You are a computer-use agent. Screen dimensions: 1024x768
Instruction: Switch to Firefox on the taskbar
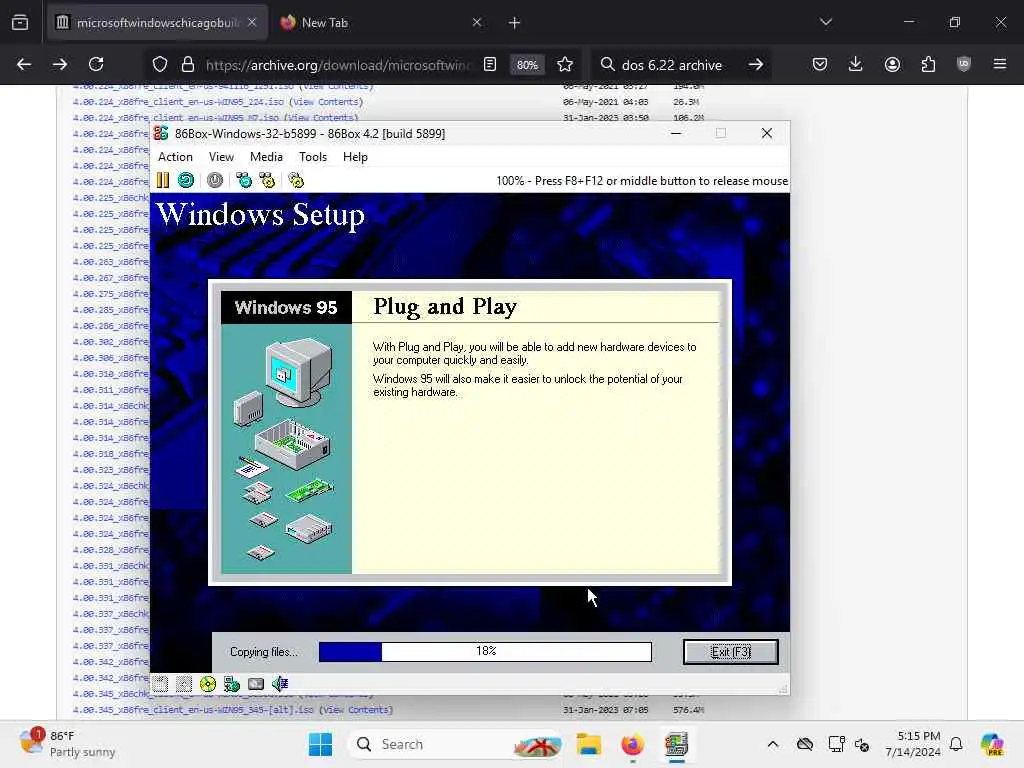pos(632,744)
